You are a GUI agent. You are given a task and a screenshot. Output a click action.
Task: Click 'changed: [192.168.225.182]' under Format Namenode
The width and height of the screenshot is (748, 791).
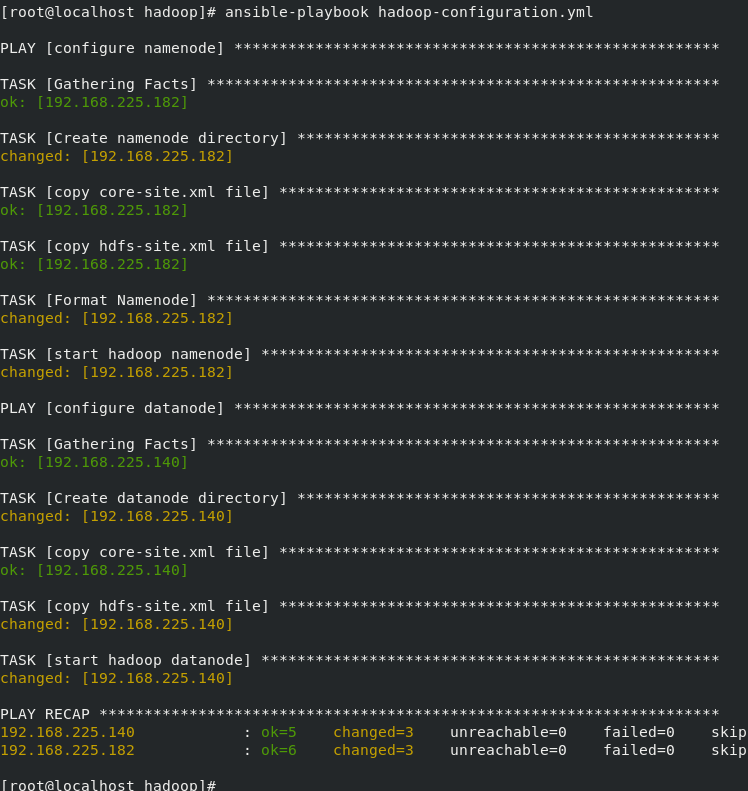(117, 318)
